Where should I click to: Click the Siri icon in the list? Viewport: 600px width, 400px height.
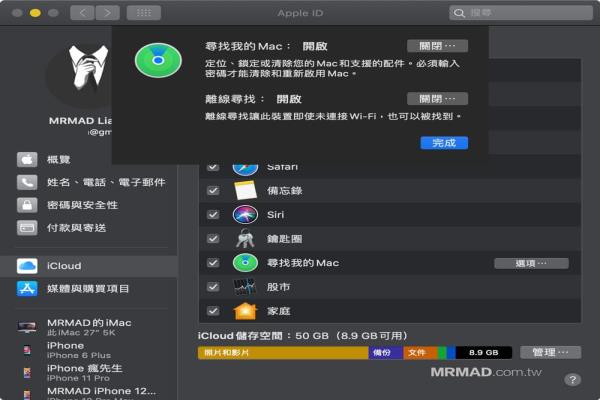coord(245,215)
